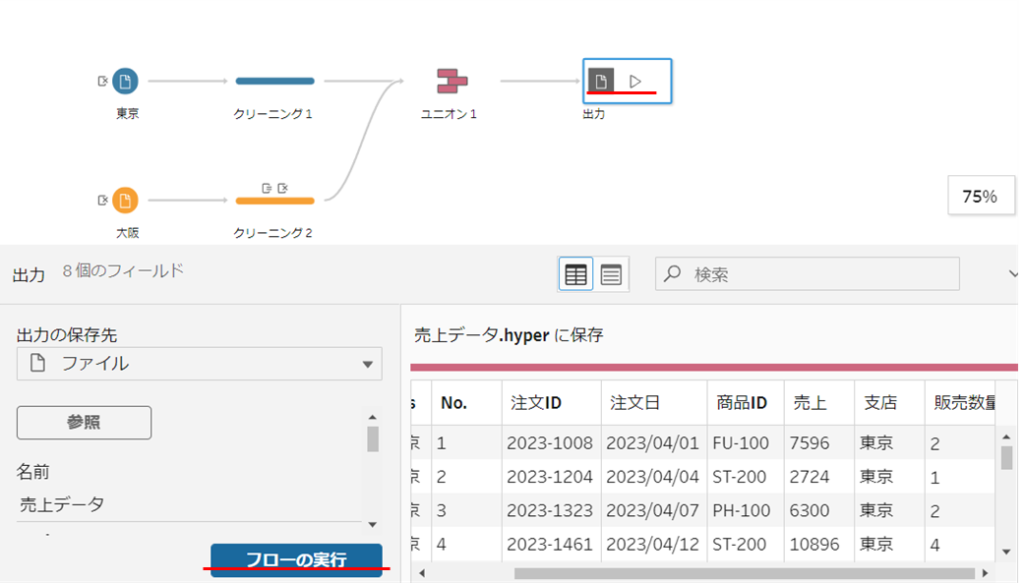
Task: Click up arrow of data grid vertical scrollbar
Action: [1006, 436]
